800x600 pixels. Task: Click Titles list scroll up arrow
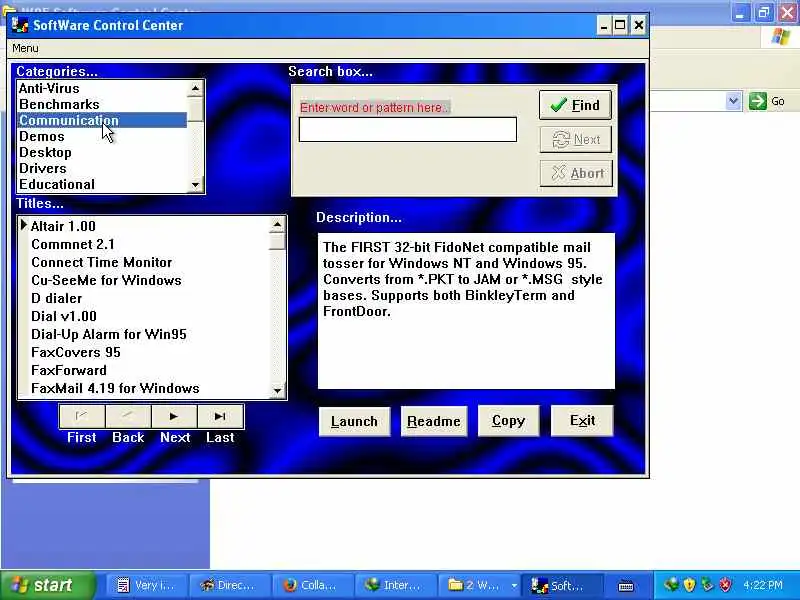pos(277,224)
